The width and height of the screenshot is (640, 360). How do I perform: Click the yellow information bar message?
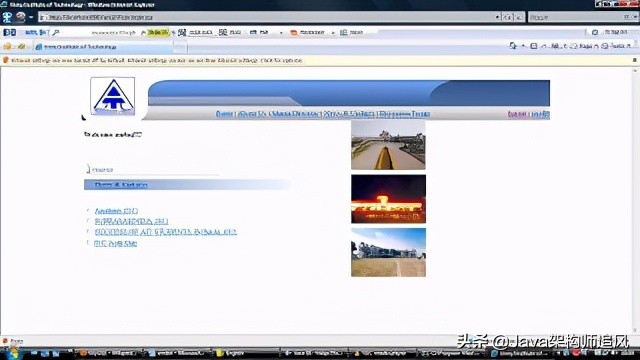(x=156, y=60)
